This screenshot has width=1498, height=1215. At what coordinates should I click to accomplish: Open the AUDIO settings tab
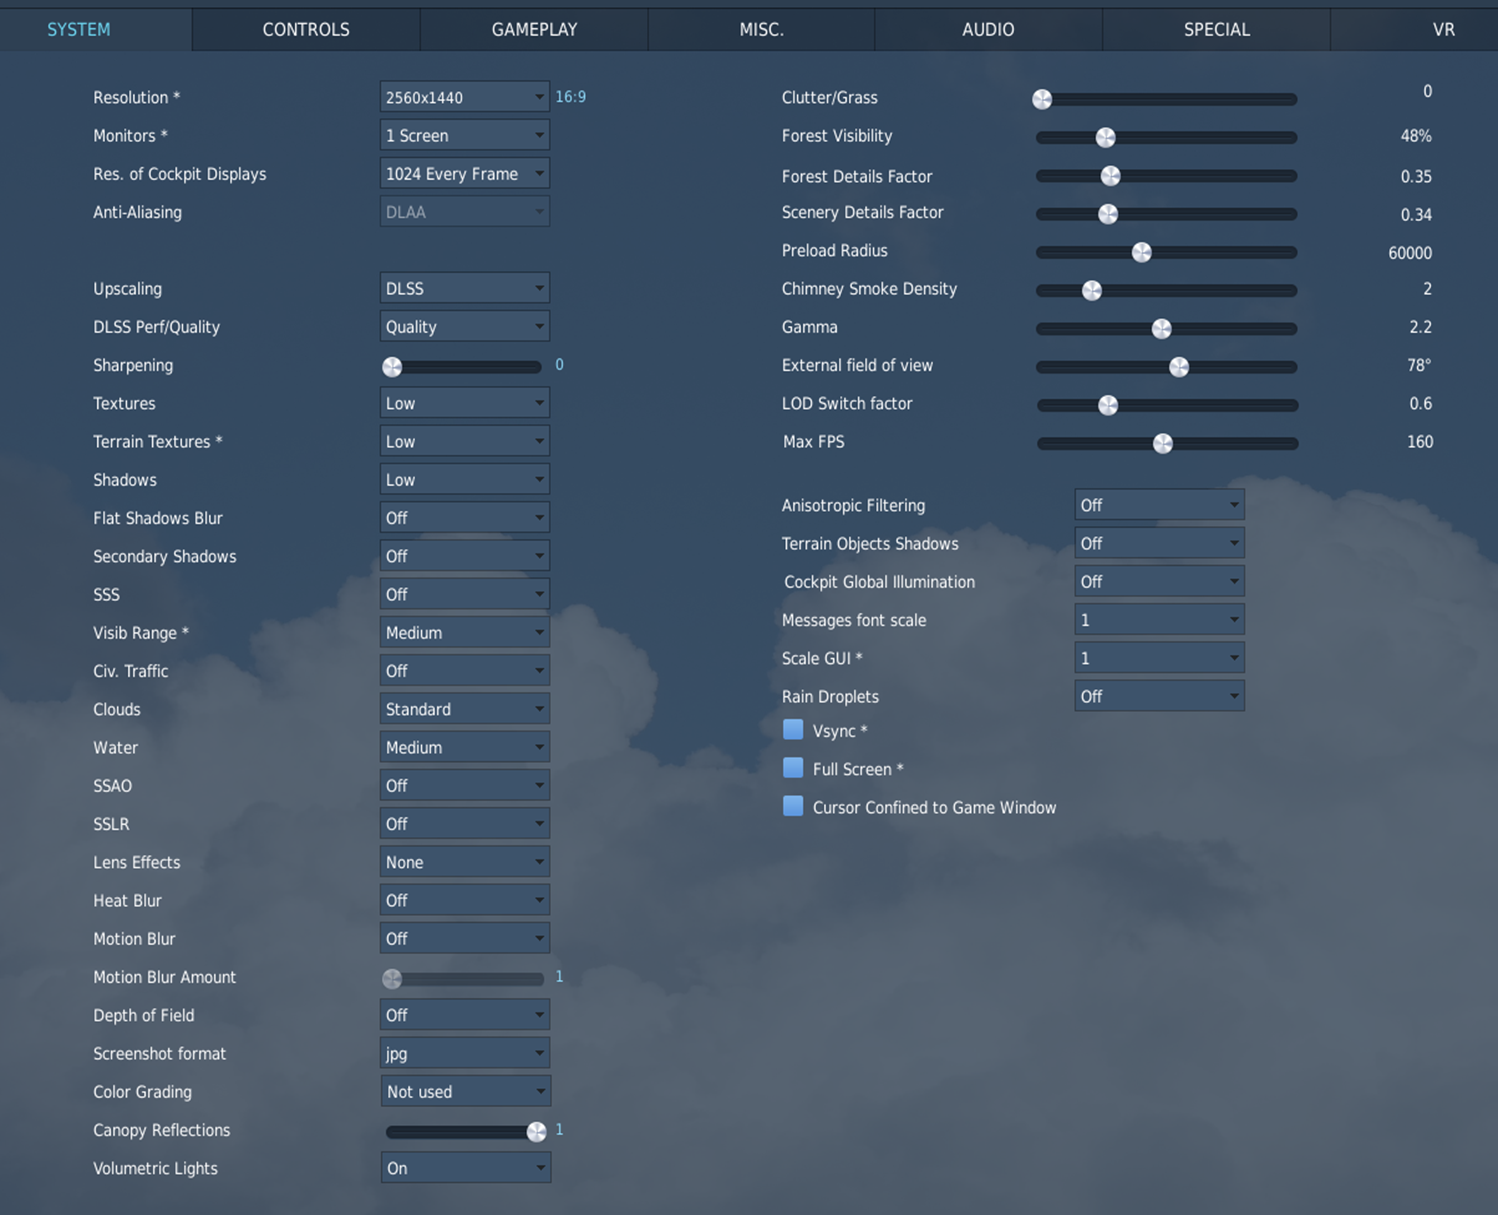tap(988, 29)
